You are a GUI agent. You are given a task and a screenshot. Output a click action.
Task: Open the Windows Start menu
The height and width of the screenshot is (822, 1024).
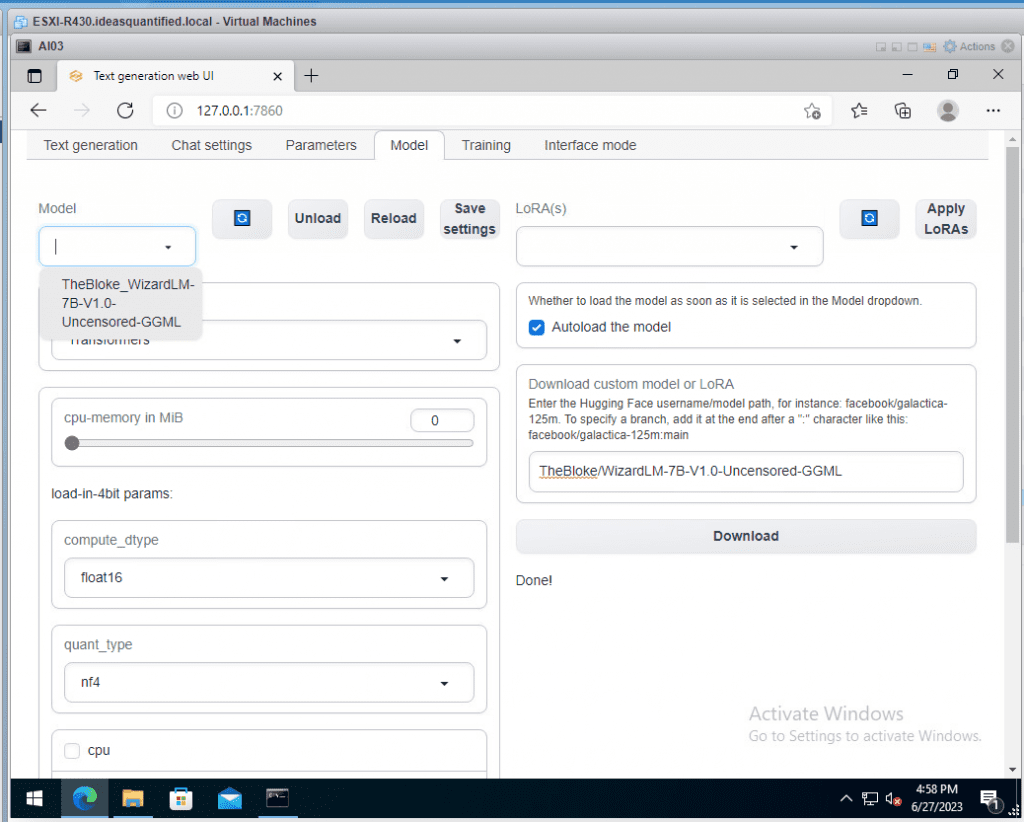click(x=35, y=798)
